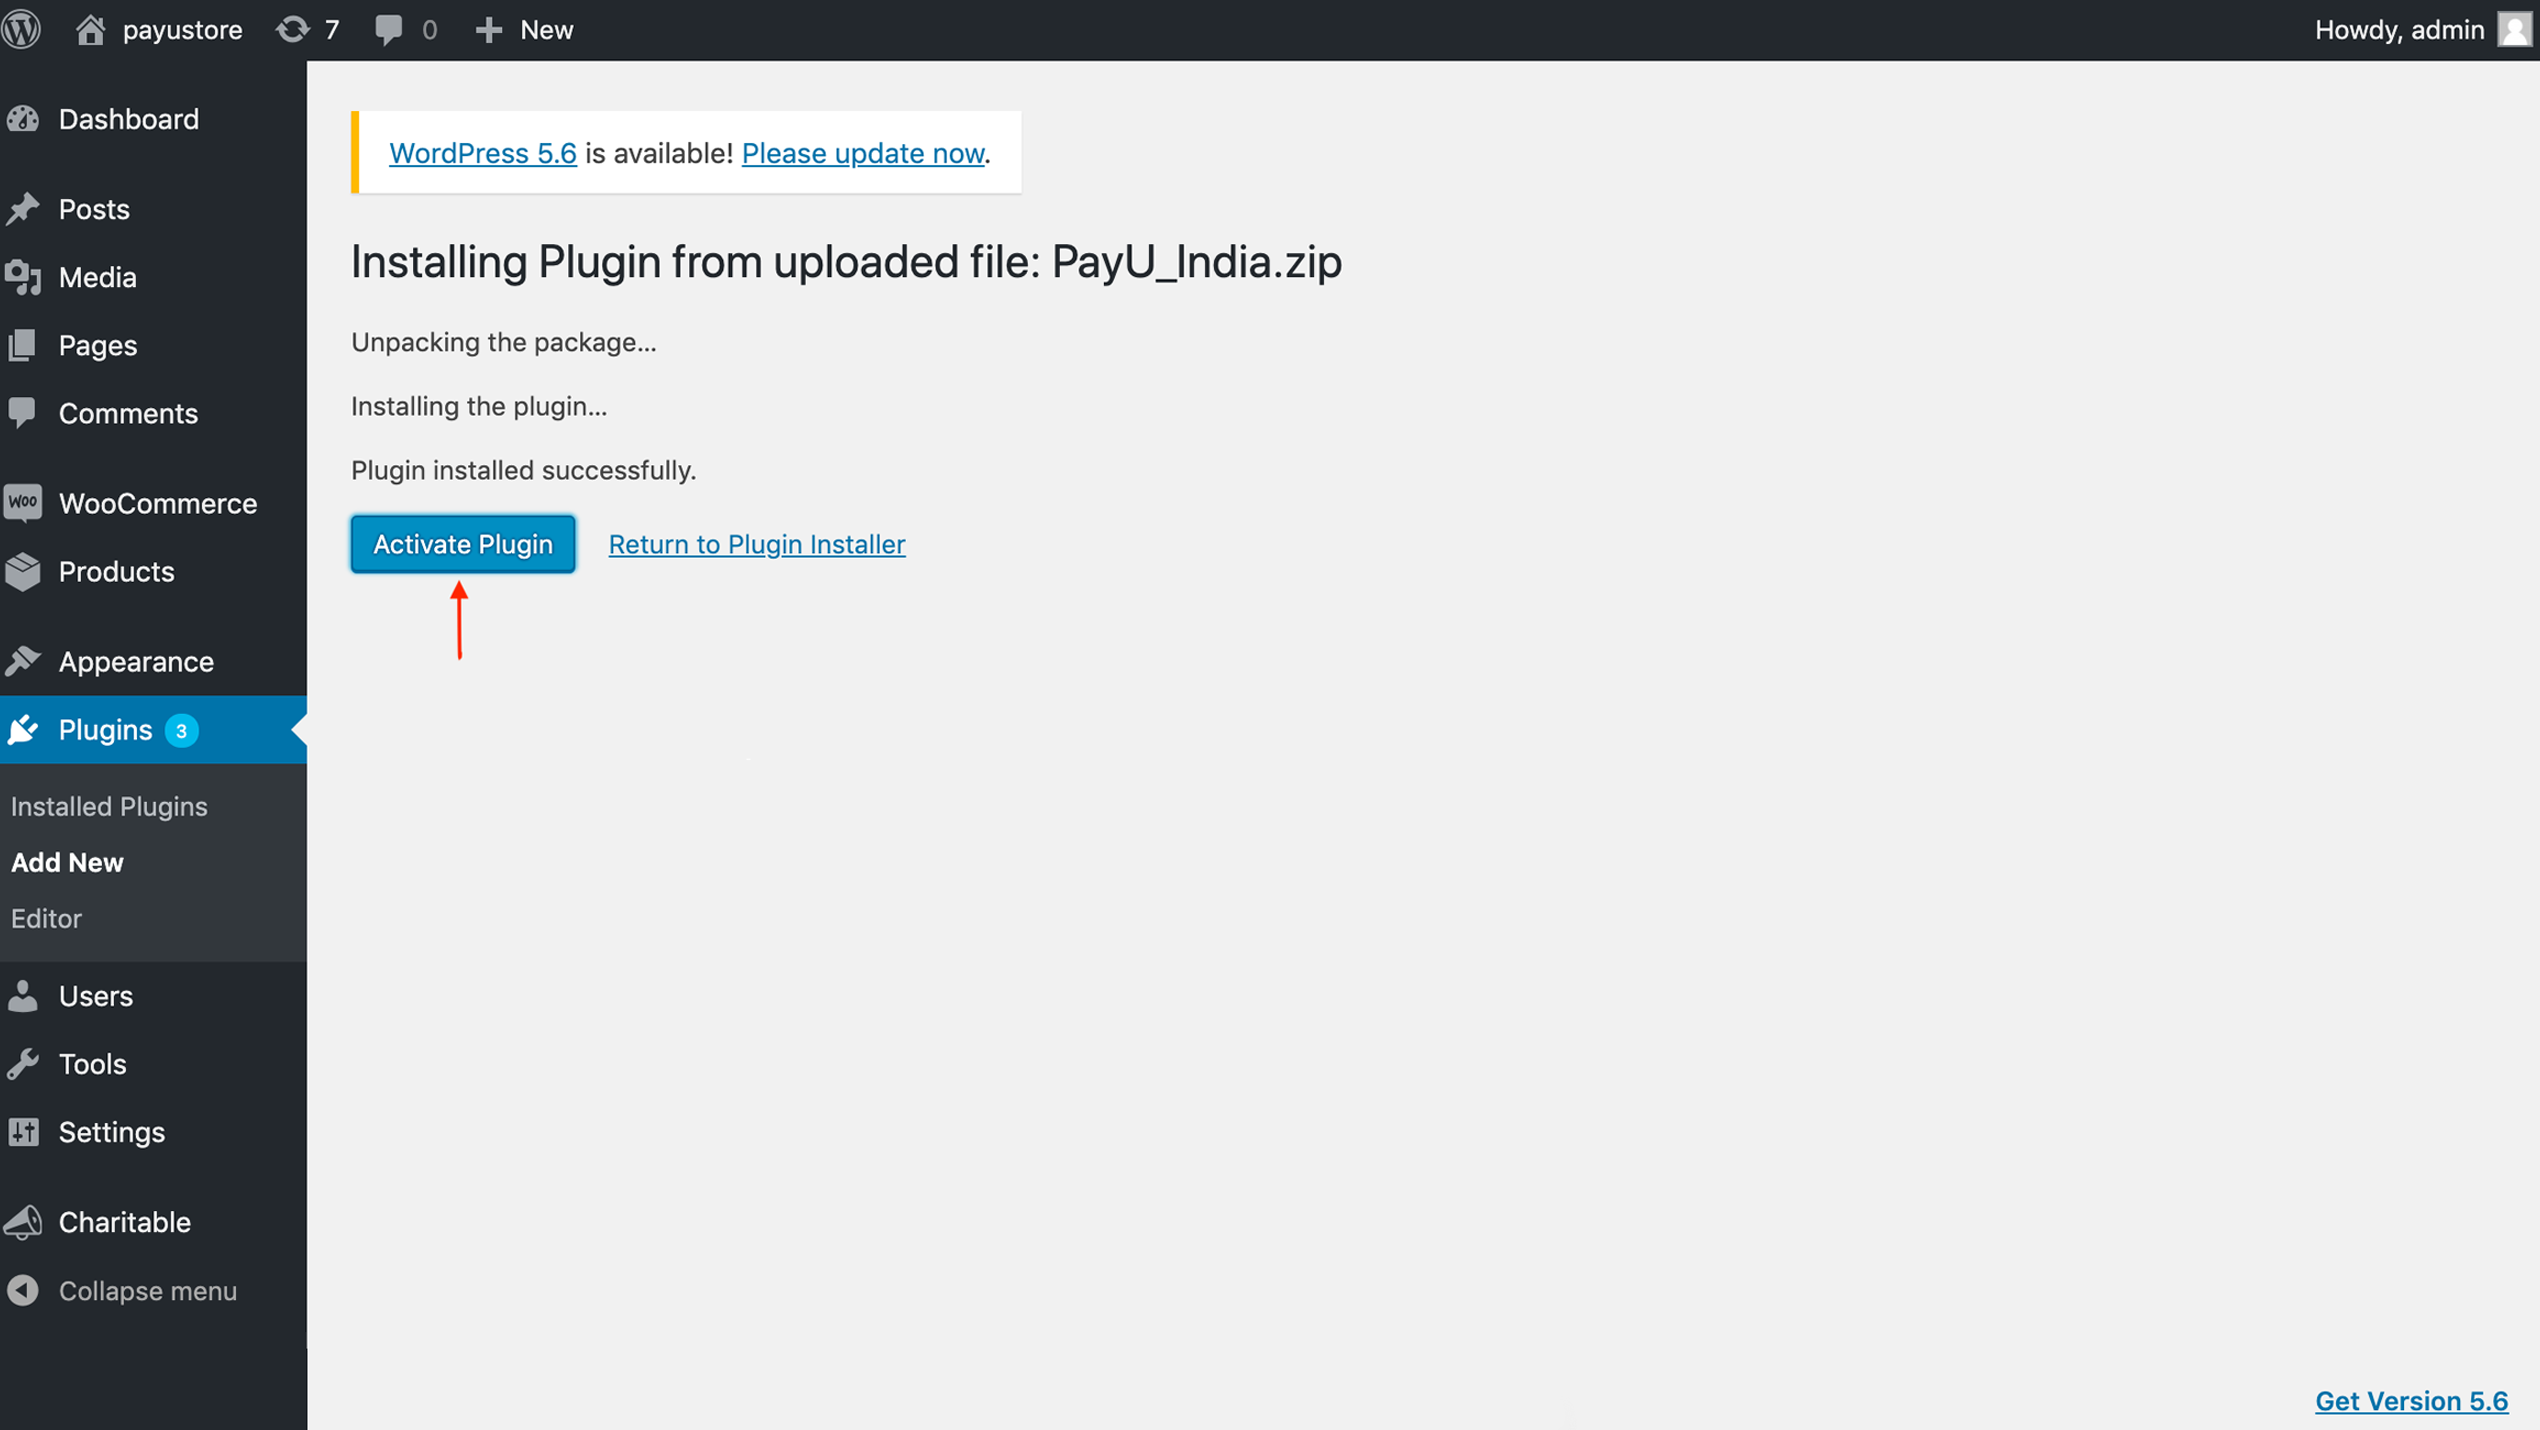Select Add New plugin option
The height and width of the screenshot is (1430, 2540).
click(68, 861)
